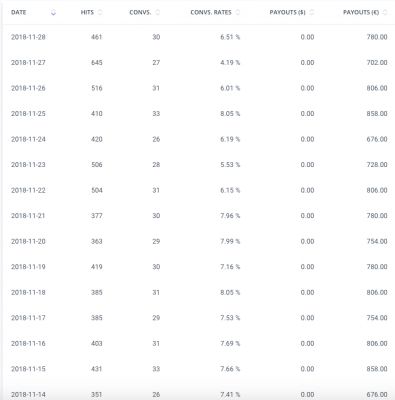Select the 2018-11-28 date row
Viewport: 395px width, 400px height.
(197, 37)
